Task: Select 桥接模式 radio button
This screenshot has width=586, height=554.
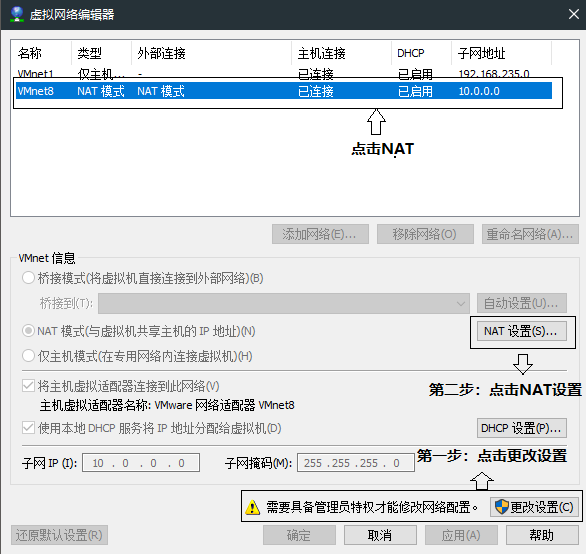Action: coord(28,278)
